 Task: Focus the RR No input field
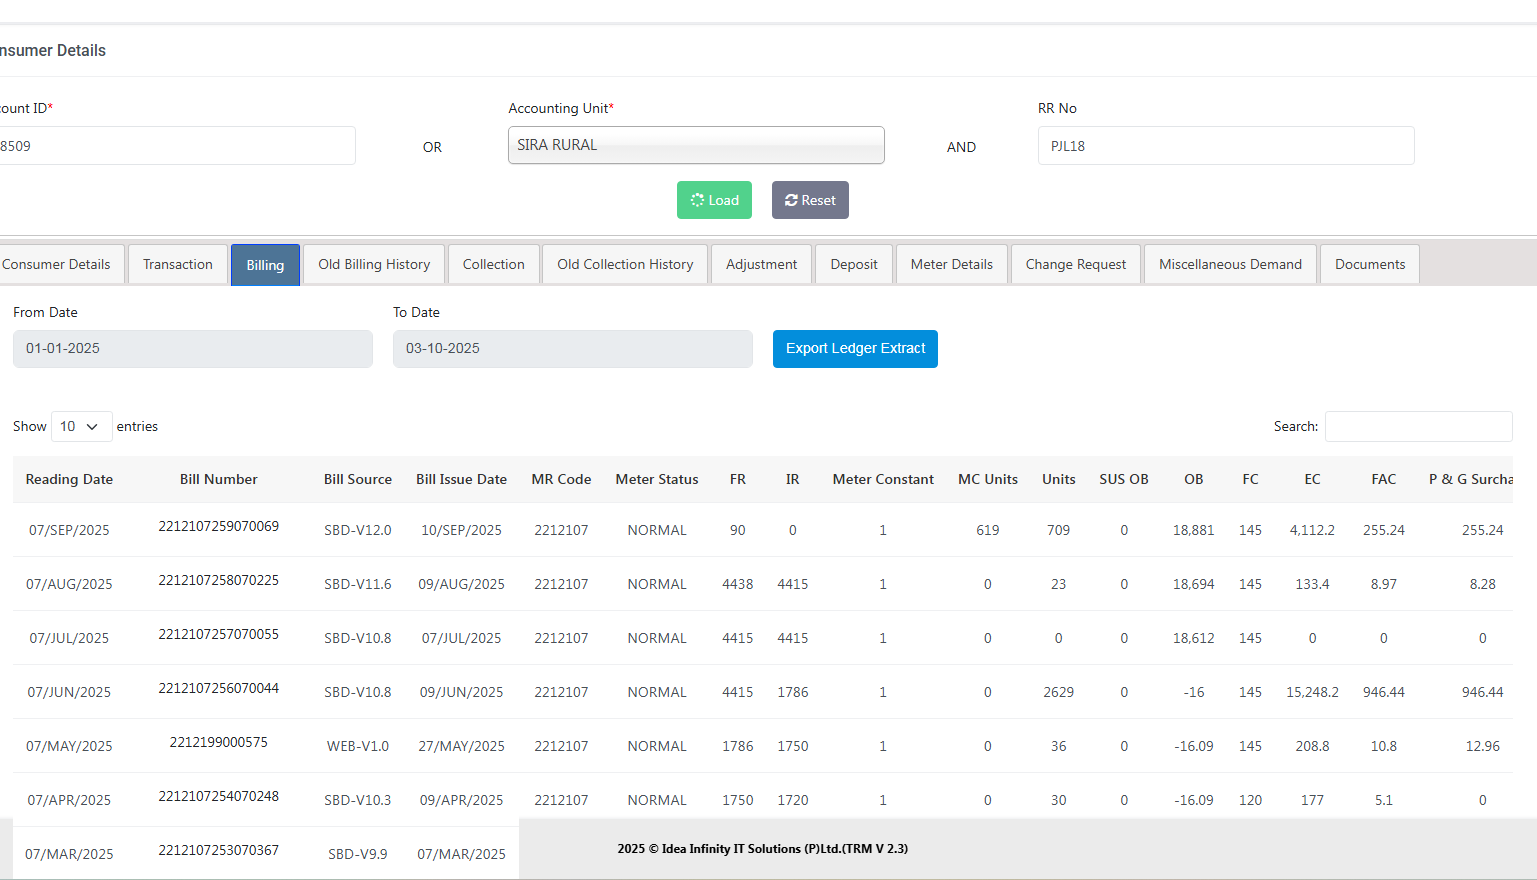pyautogui.click(x=1225, y=146)
